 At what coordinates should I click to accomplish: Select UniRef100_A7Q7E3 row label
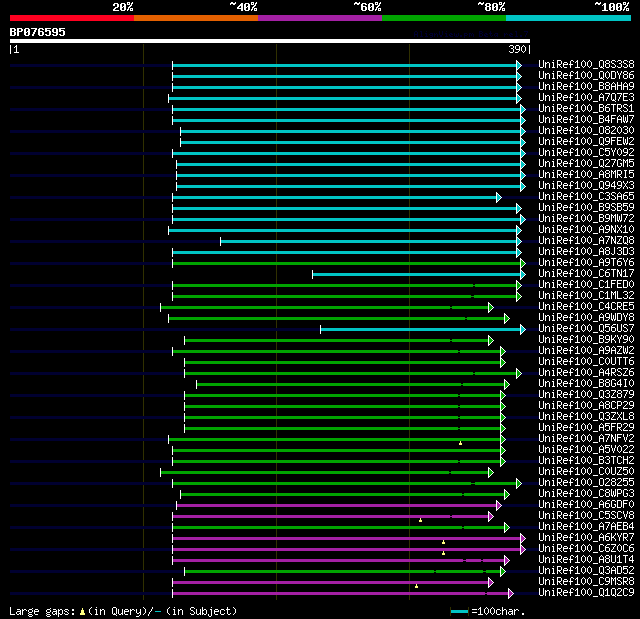586,98
